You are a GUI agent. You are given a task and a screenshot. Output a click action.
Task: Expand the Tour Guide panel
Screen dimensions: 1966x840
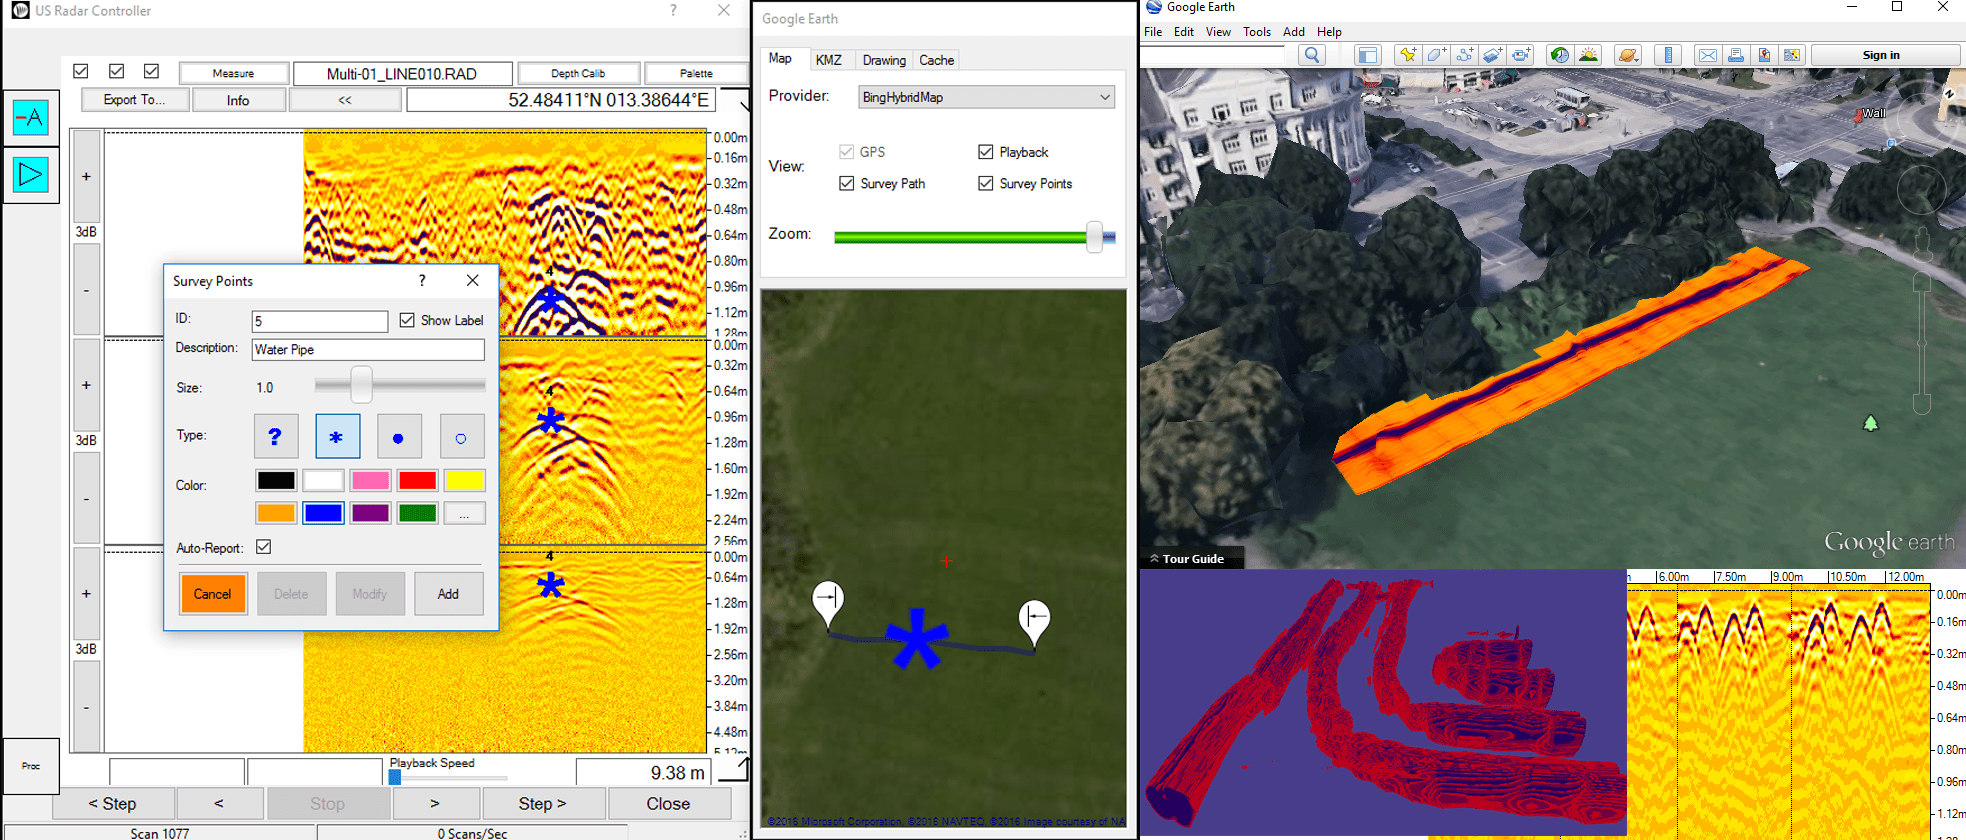pos(1191,559)
